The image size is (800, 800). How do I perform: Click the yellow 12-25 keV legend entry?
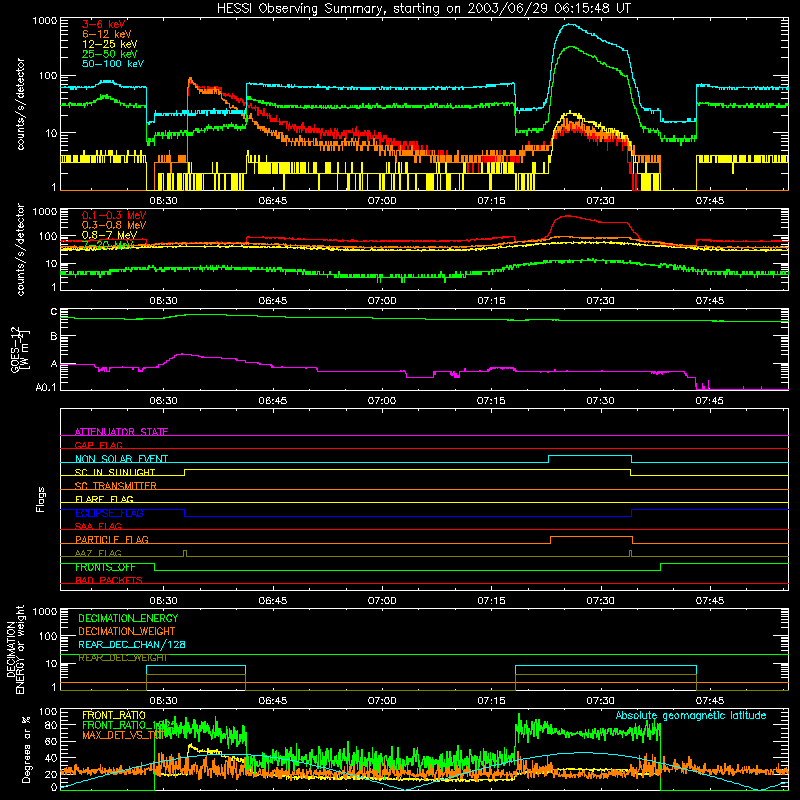tap(110, 44)
